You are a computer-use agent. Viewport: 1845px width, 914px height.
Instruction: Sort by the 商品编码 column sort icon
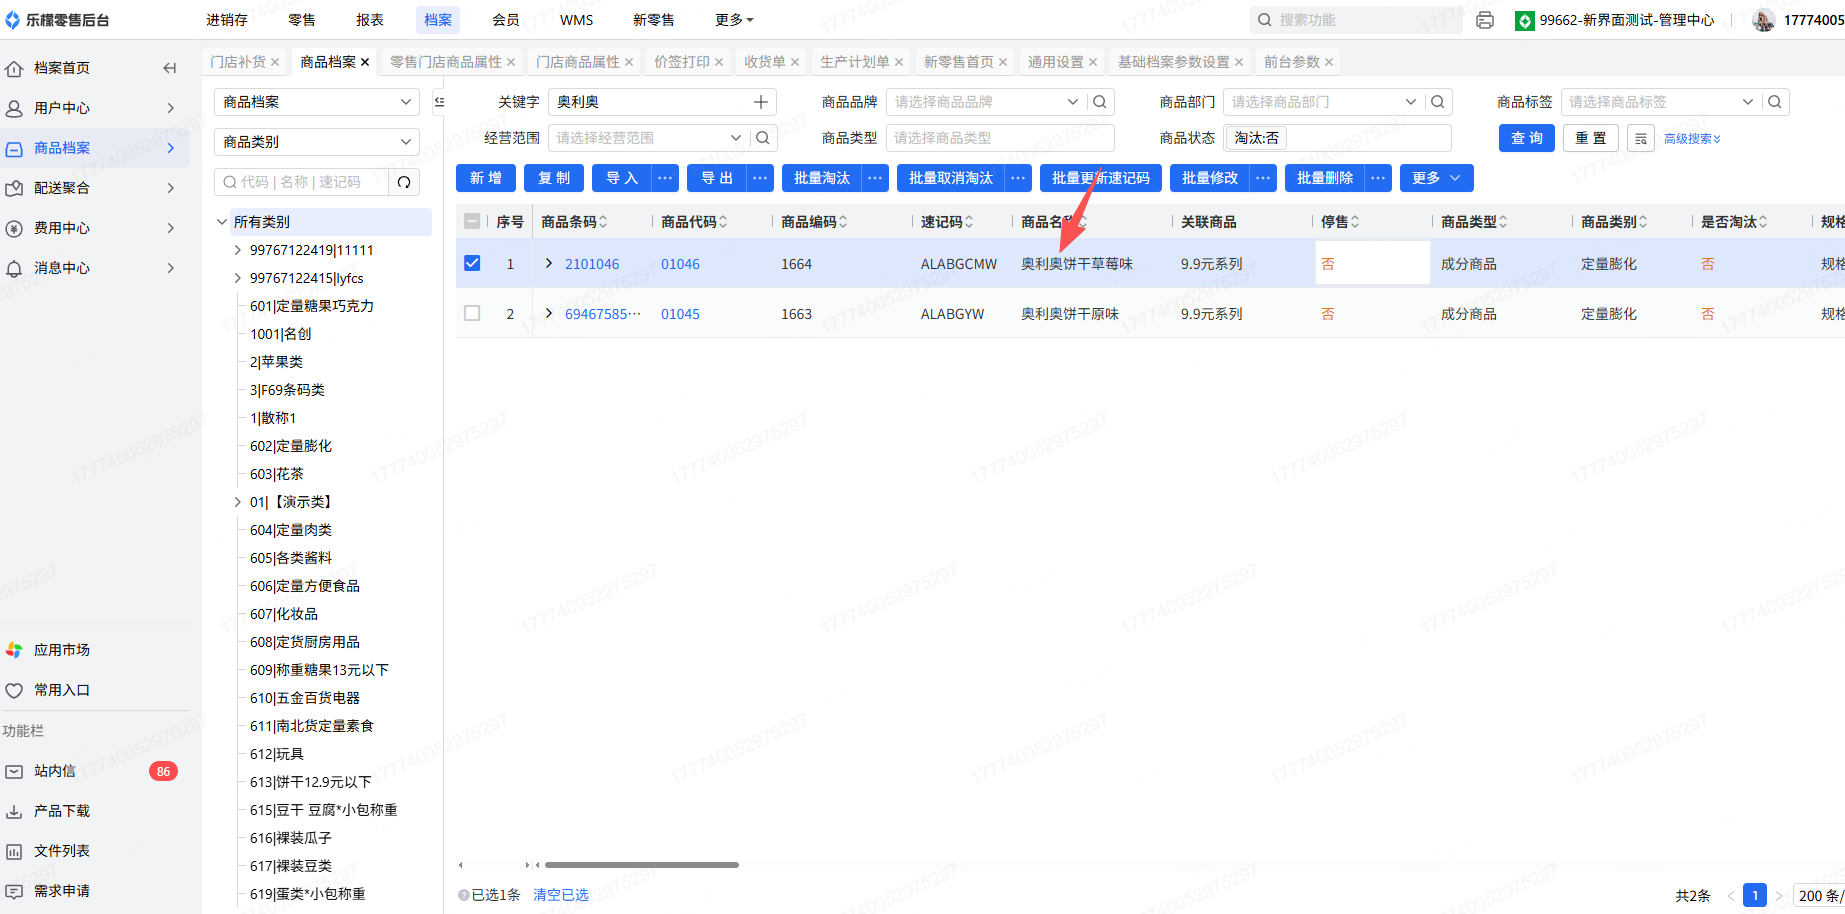pos(843,222)
